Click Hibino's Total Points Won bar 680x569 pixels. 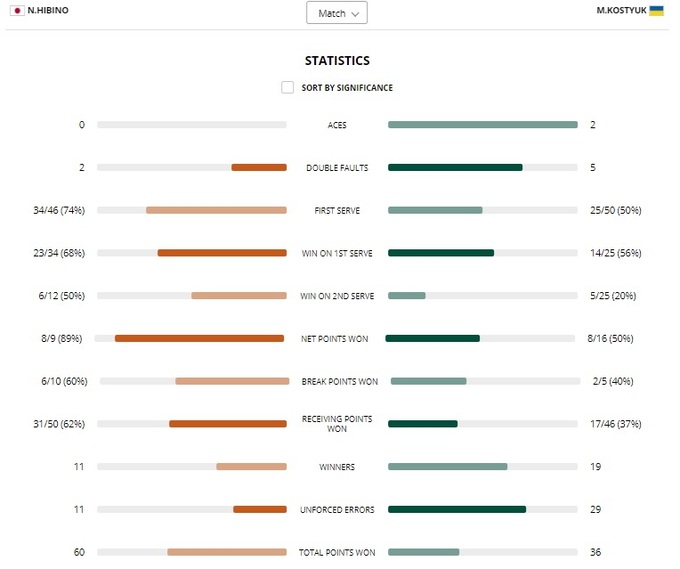click(x=227, y=552)
